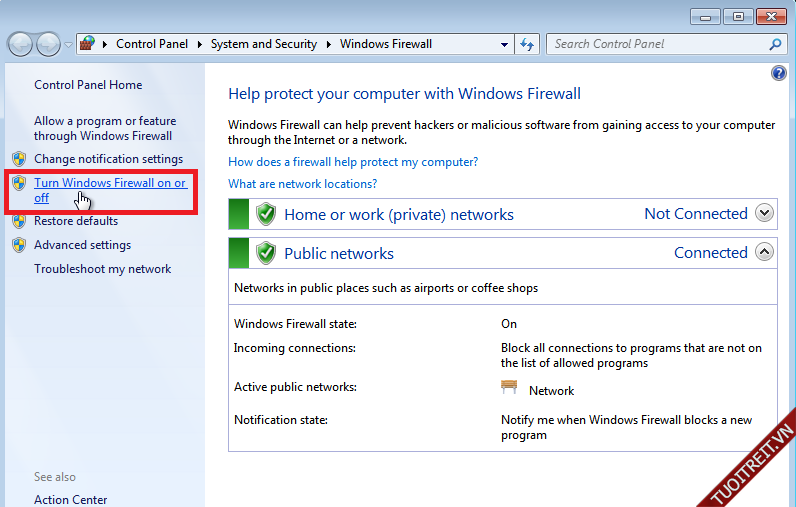This screenshot has width=796, height=507.
Task: Click the Back navigation arrow button
Action: coord(20,44)
